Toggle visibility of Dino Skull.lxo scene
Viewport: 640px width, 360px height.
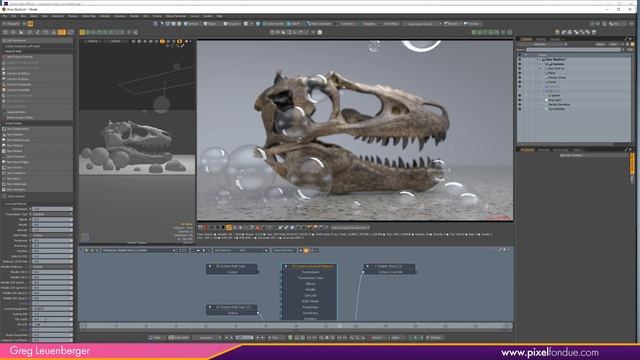520,59
